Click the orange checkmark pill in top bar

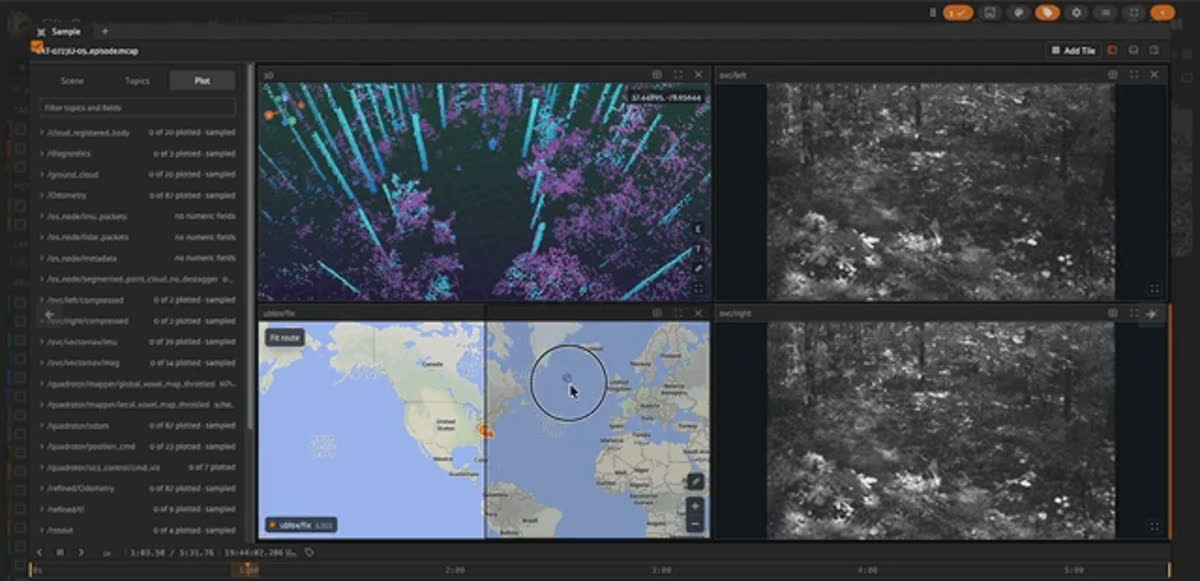point(958,13)
